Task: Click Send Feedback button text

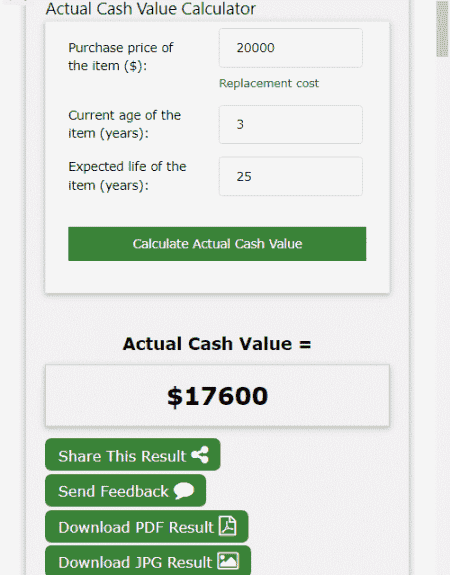Action: (113, 491)
